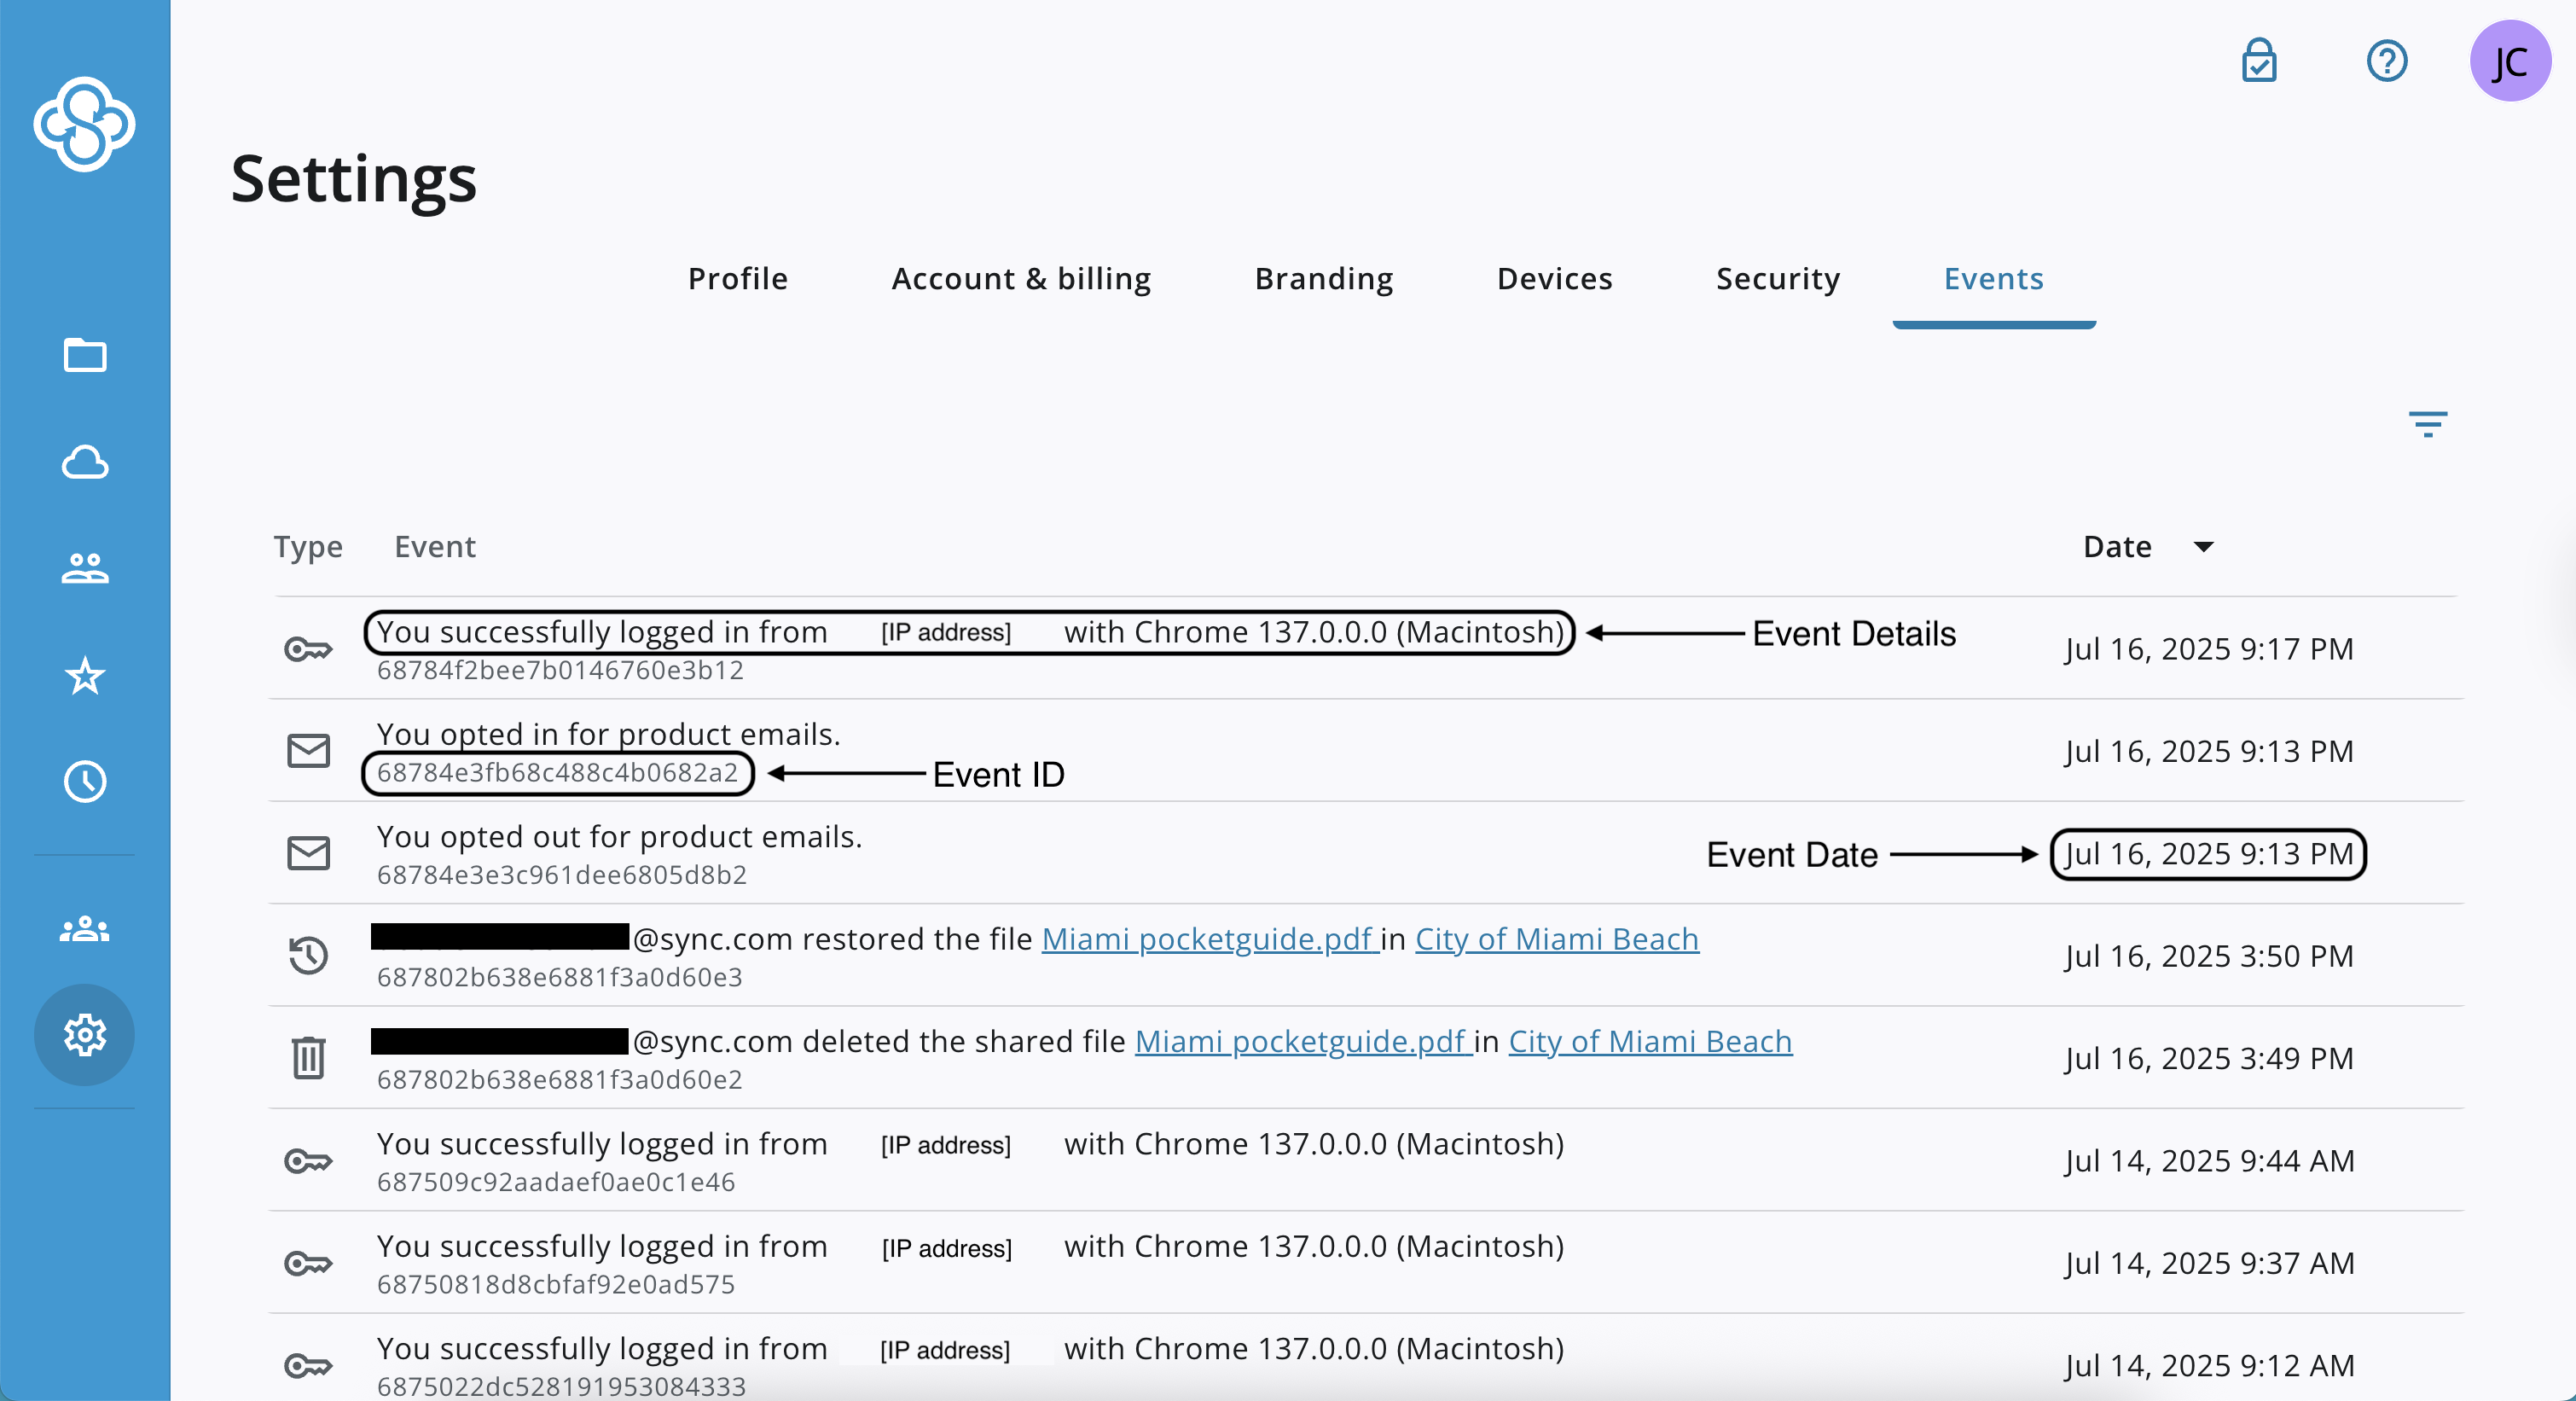Viewport: 2576px width, 1401px height.
Task: Click the Sync.com logo
Action: (85, 123)
